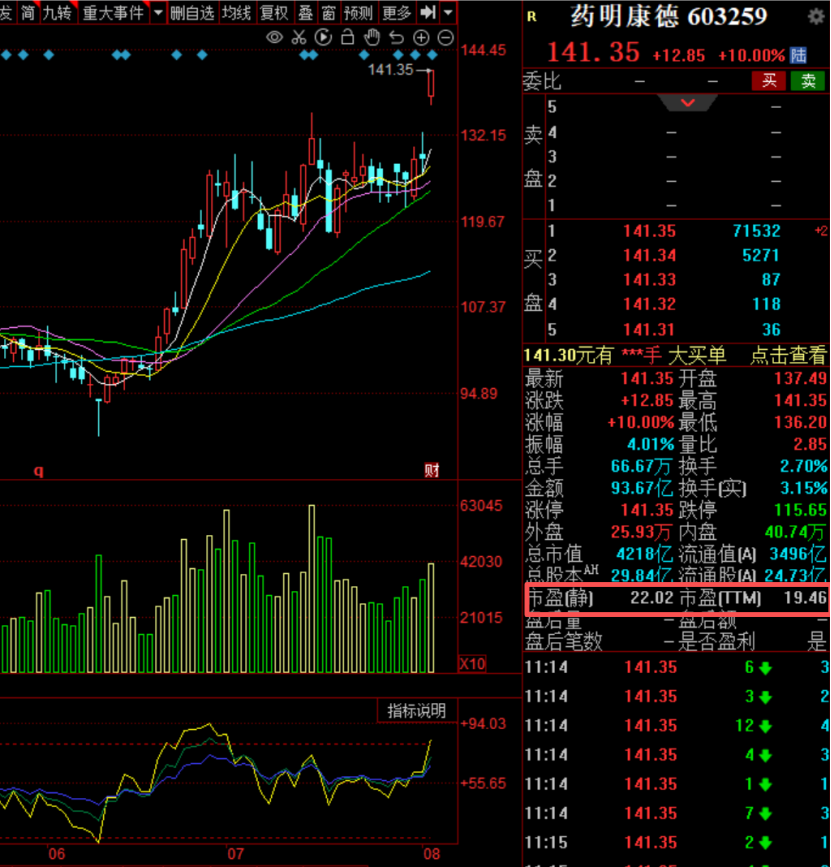831x867 pixels.
Task: Click the 11:15 trade tick row
Action: (x=676, y=843)
